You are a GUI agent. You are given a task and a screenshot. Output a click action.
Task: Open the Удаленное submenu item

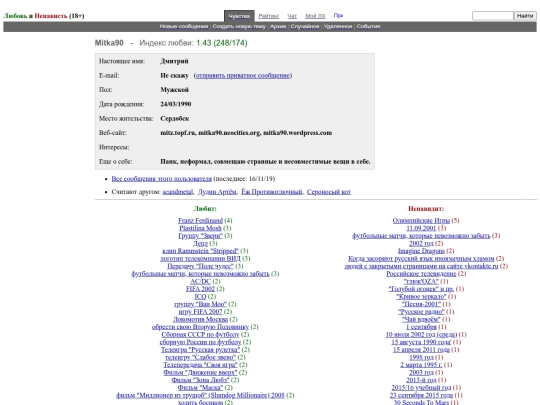pyautogui.click(x=338, y=27)
